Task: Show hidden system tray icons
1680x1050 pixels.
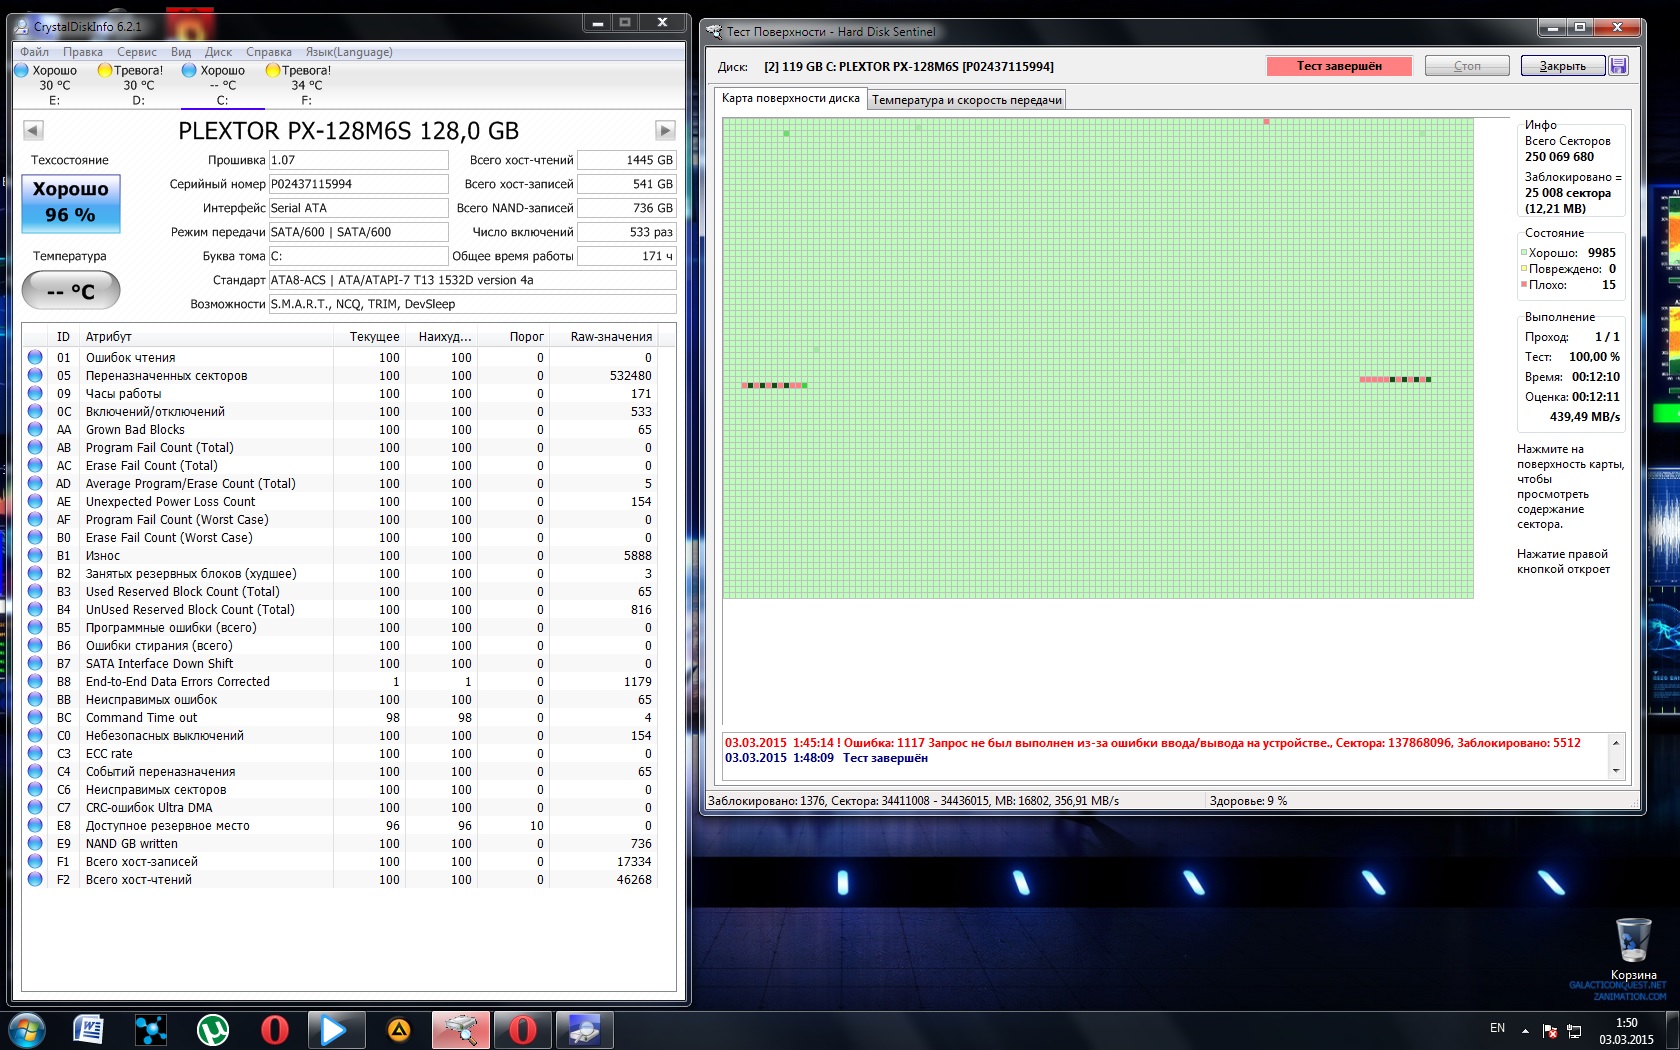Action: coord(1525,1029)
